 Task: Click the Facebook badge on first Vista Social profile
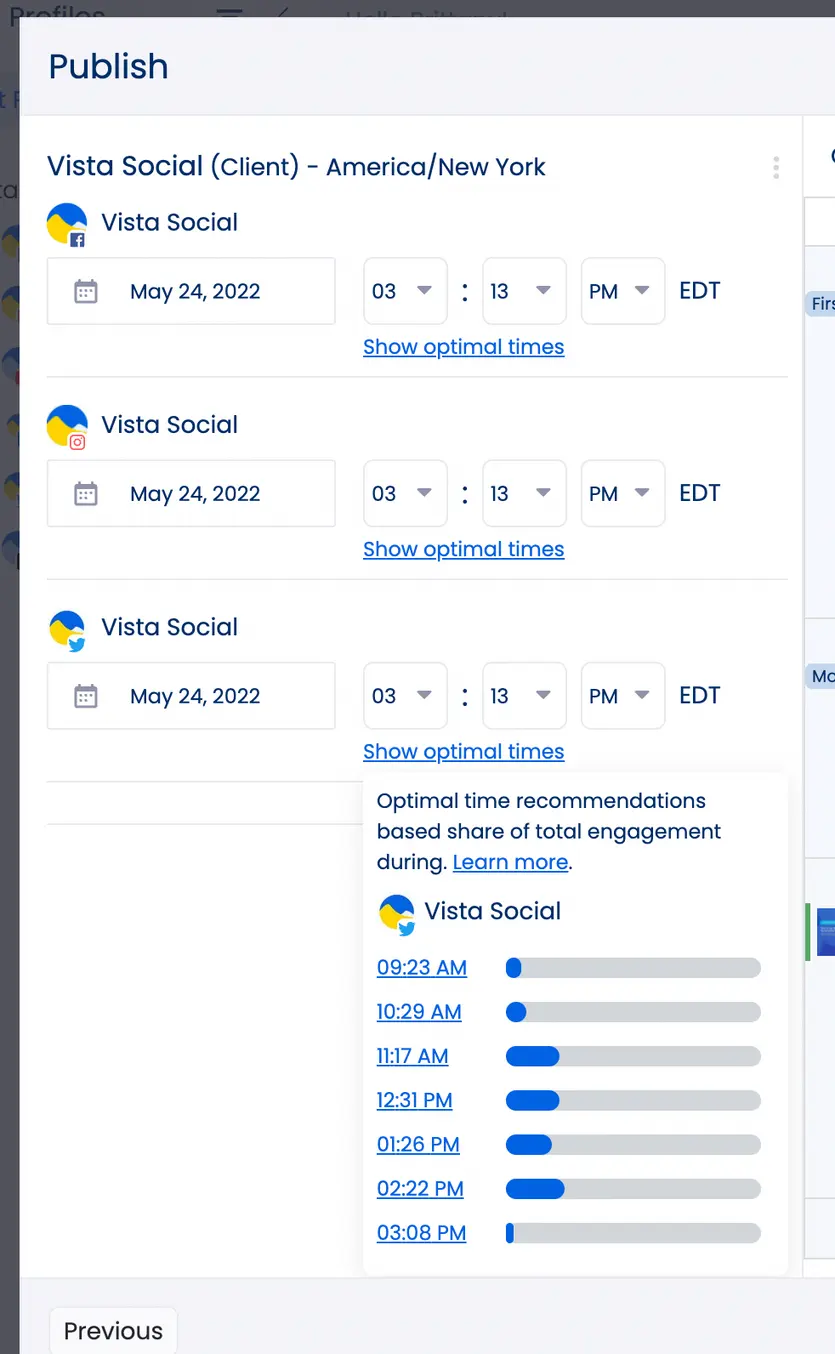click(79, 240)
